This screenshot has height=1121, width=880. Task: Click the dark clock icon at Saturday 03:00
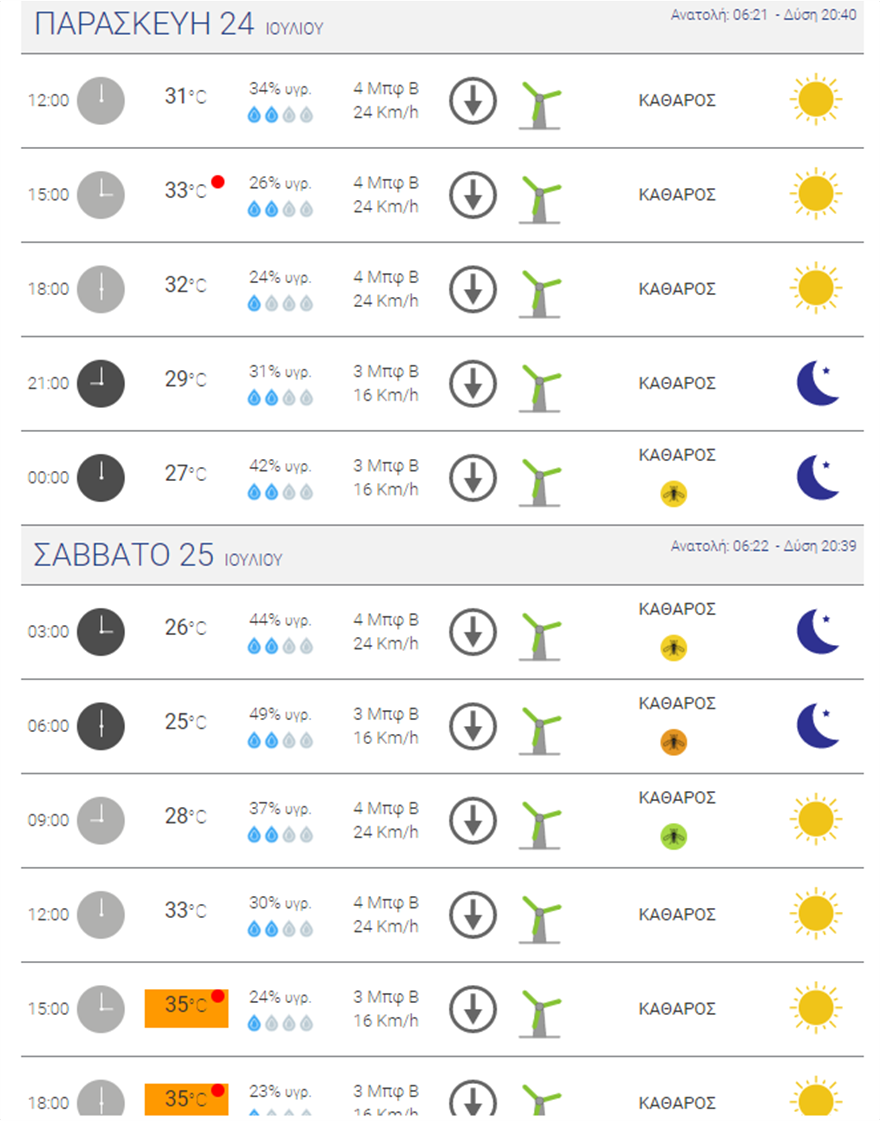[101, 631]
